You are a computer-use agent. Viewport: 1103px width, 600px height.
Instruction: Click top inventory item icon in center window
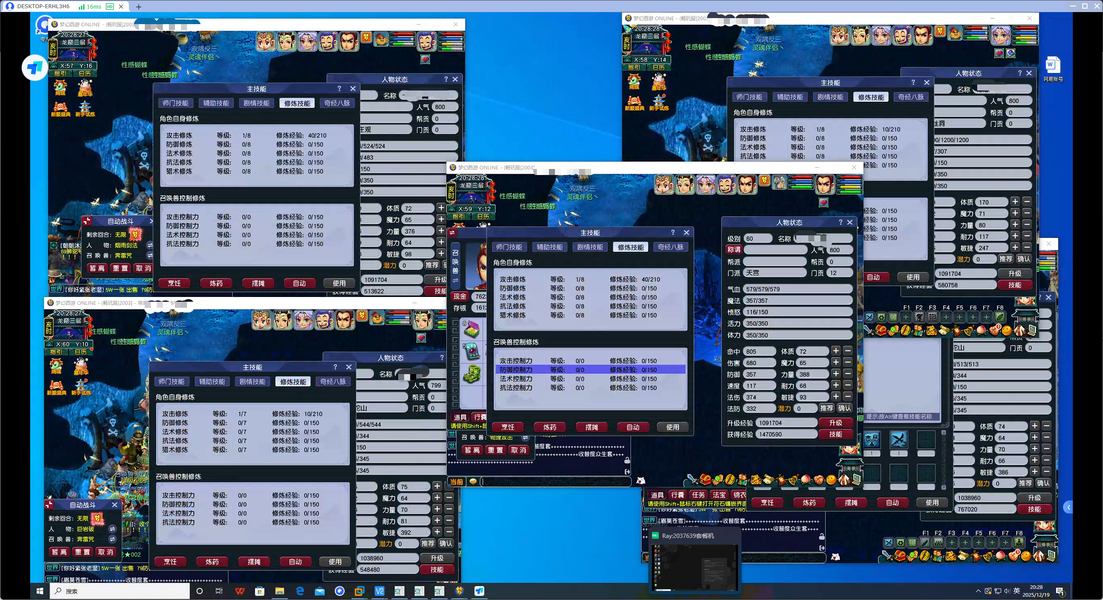(471, 329)
